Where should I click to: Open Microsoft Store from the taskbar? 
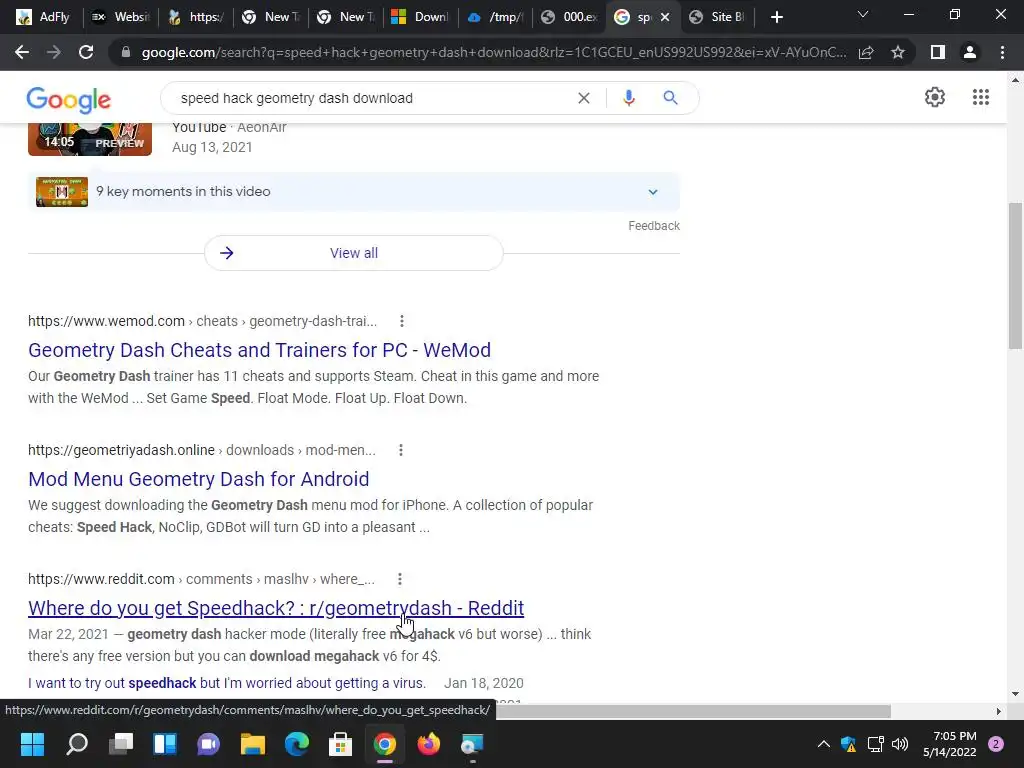pos(340,744)
